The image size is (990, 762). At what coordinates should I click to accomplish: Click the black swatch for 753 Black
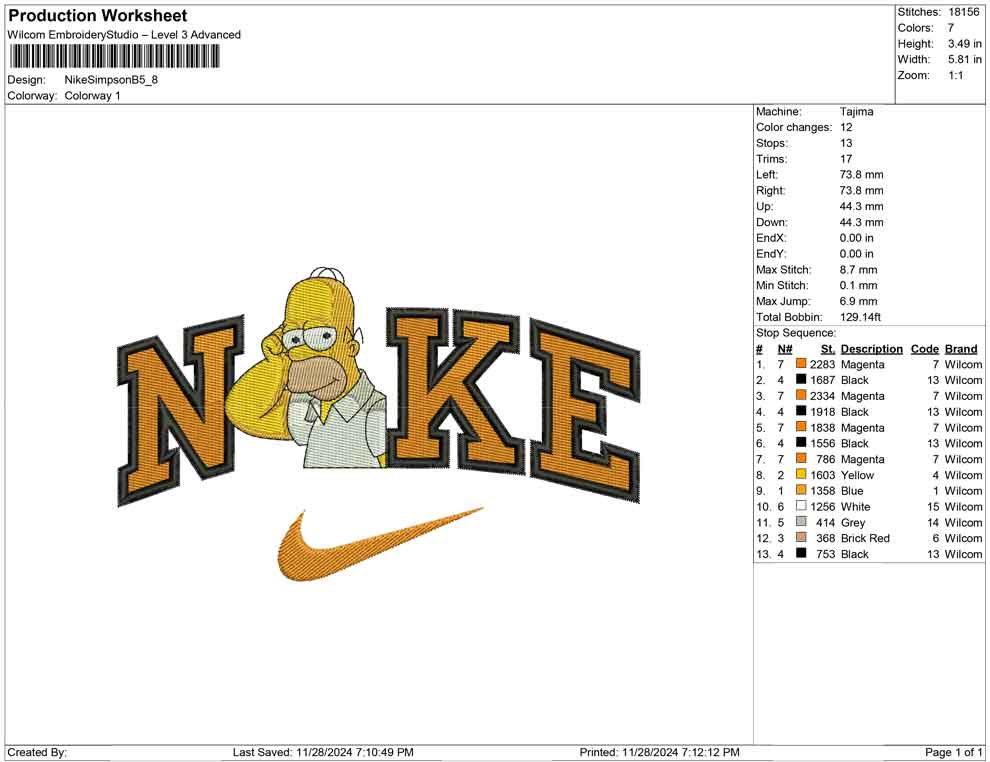[801, 553]
